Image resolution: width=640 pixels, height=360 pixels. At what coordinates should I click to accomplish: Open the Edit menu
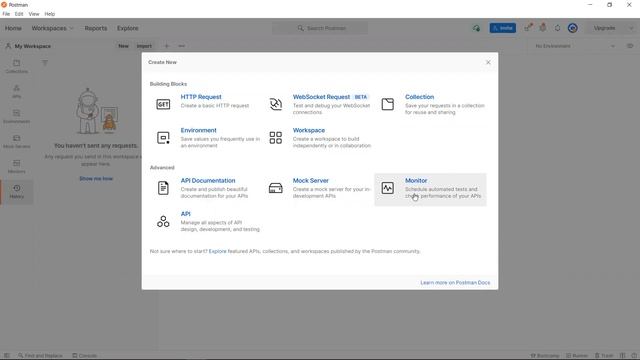pos(19,14)
